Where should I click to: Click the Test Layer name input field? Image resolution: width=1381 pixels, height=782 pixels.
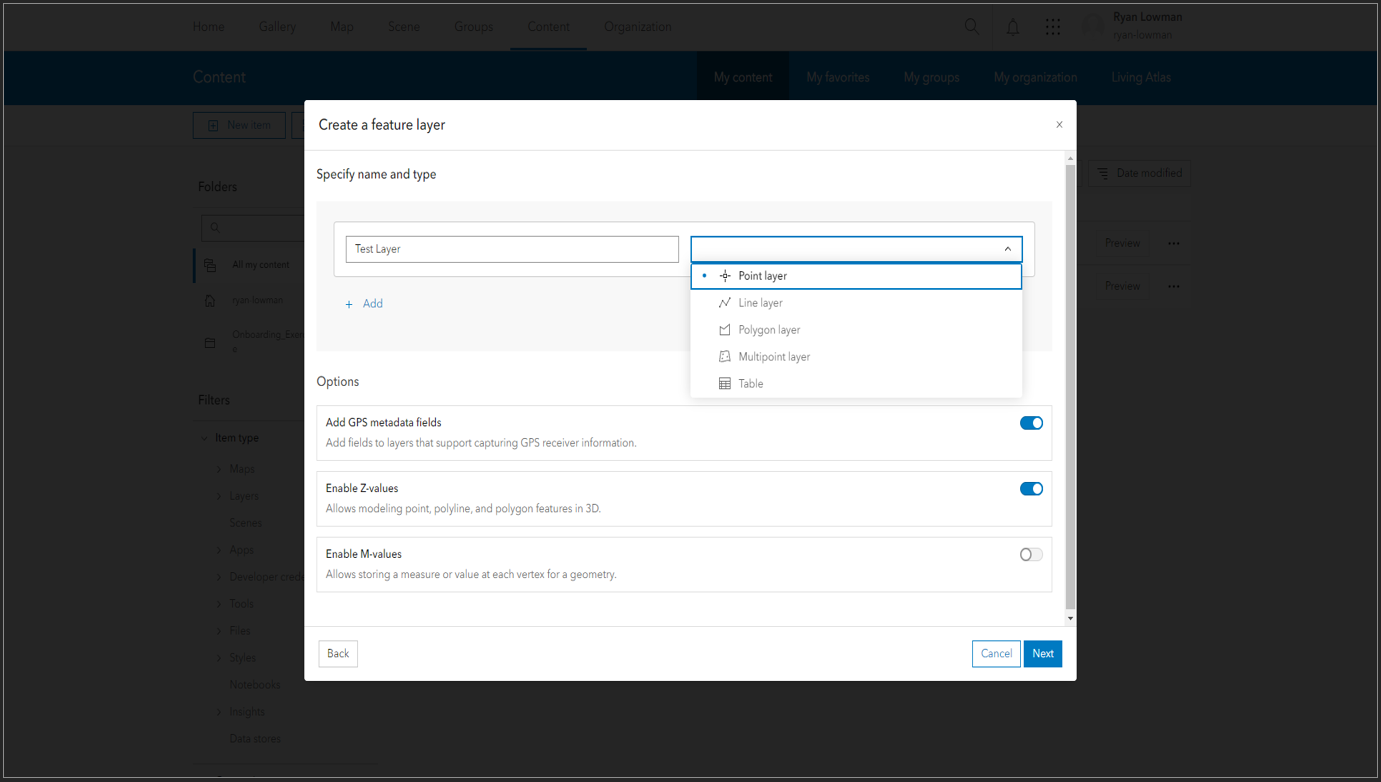point(511,248)
